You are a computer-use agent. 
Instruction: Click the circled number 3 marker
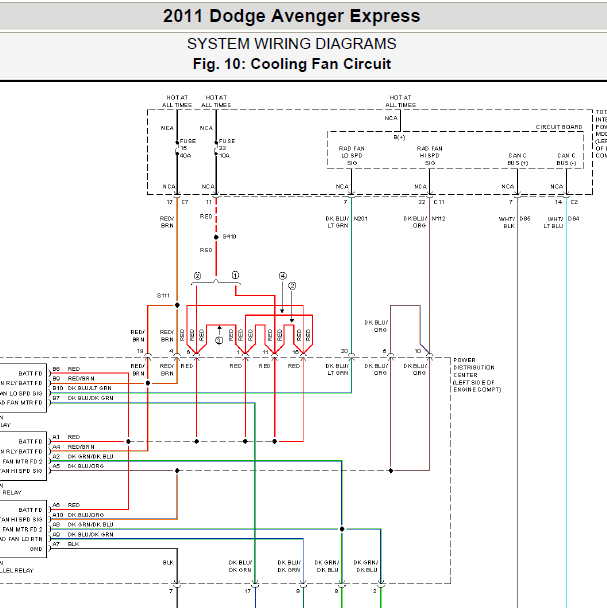(x=219, y=340)
